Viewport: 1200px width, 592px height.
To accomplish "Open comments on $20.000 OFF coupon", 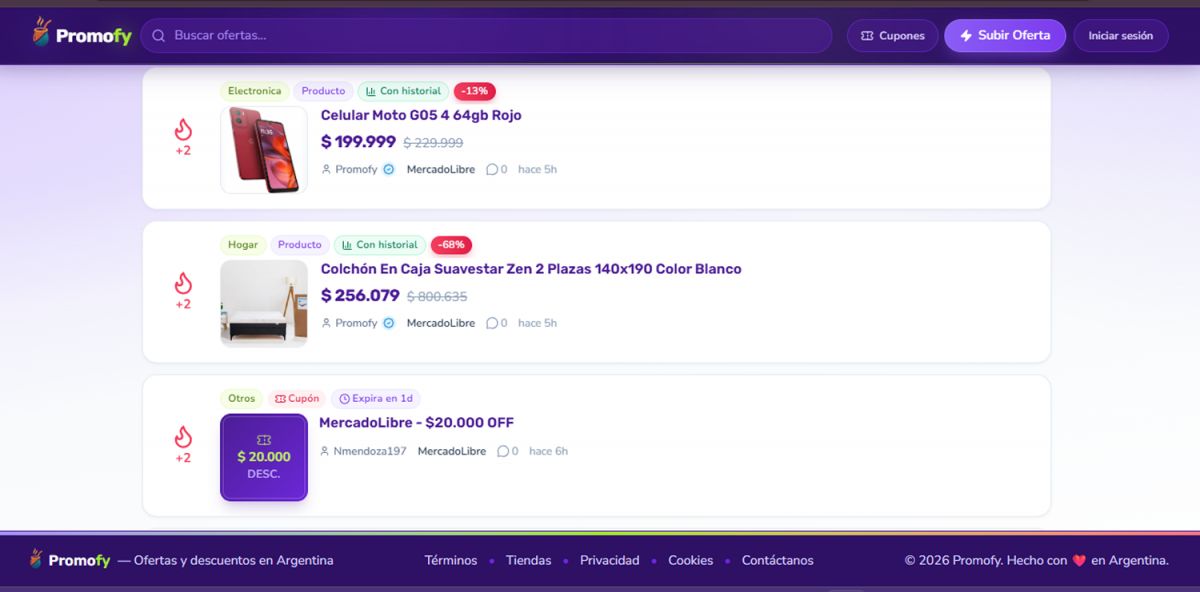I will [508, 452].
